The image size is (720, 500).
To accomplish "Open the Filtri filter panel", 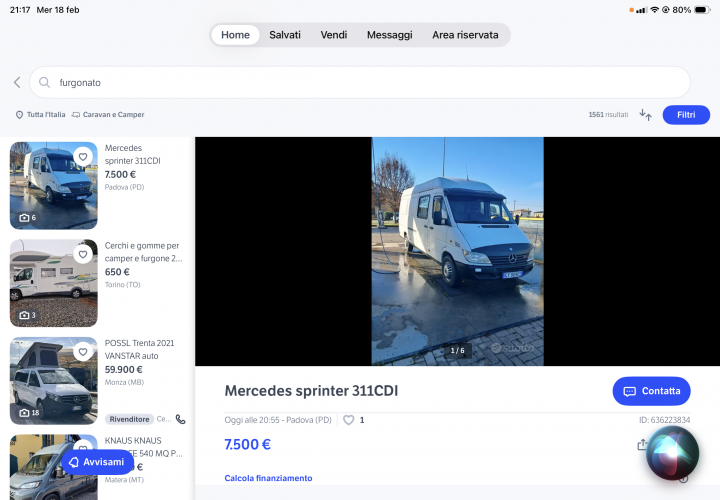I will [x=686, y=115].
